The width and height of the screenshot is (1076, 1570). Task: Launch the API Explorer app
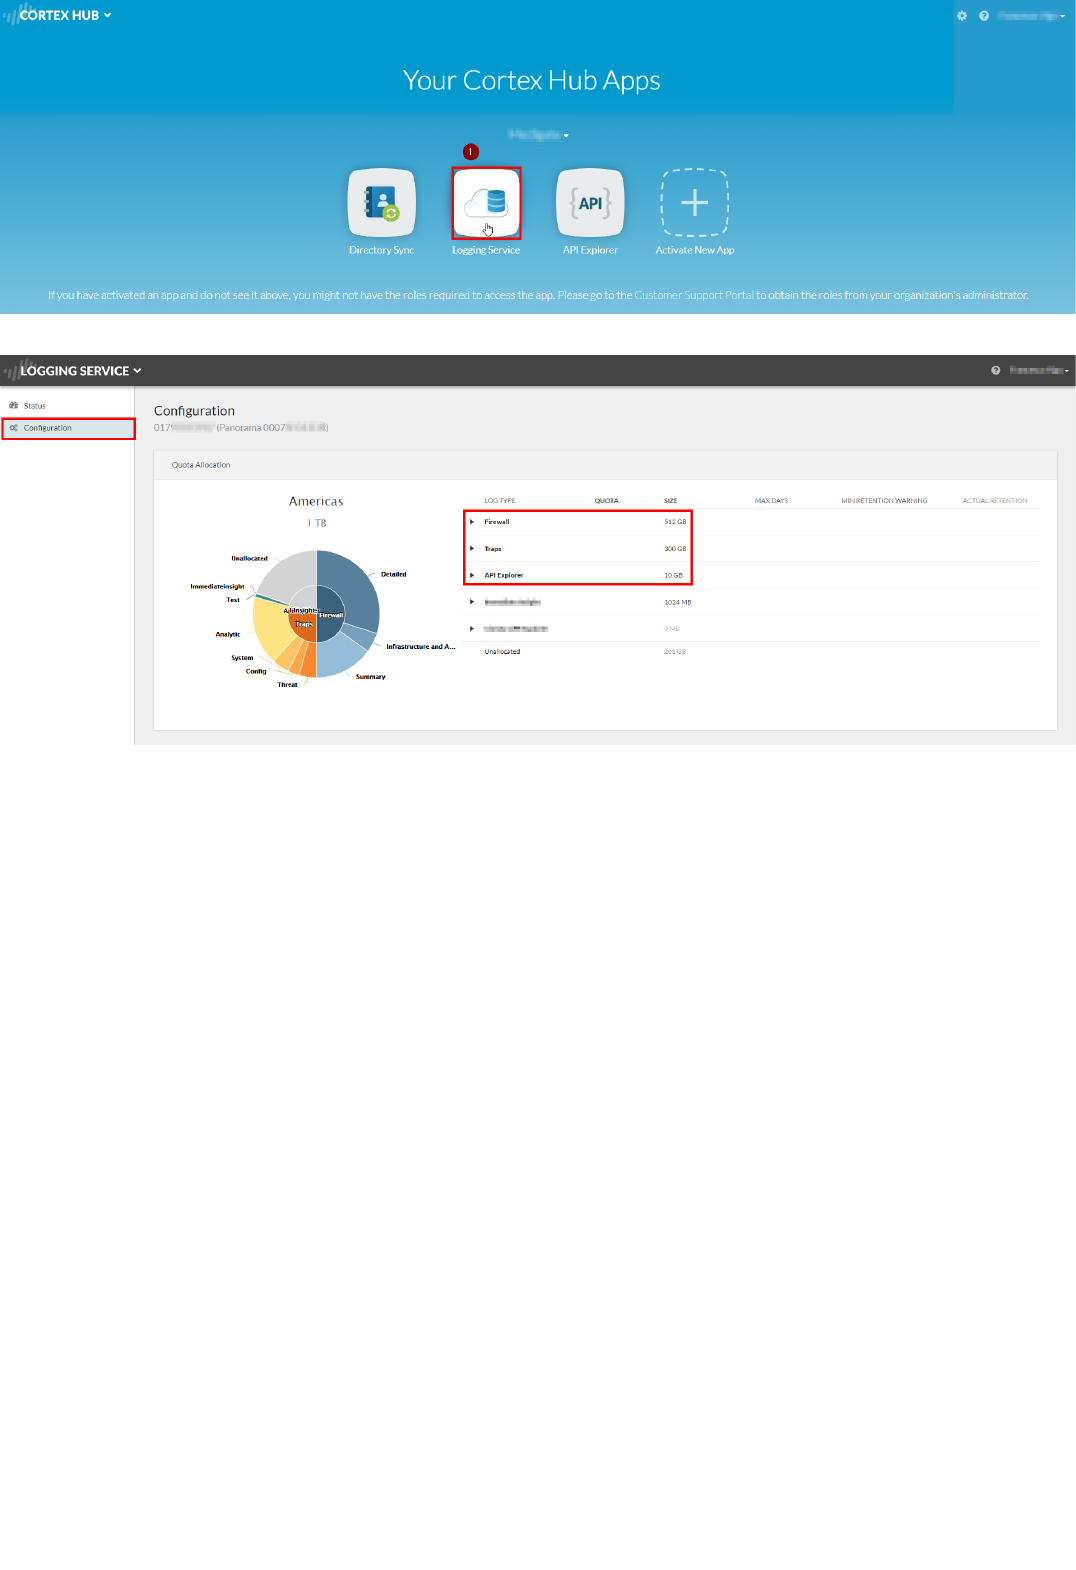[590, 202]
